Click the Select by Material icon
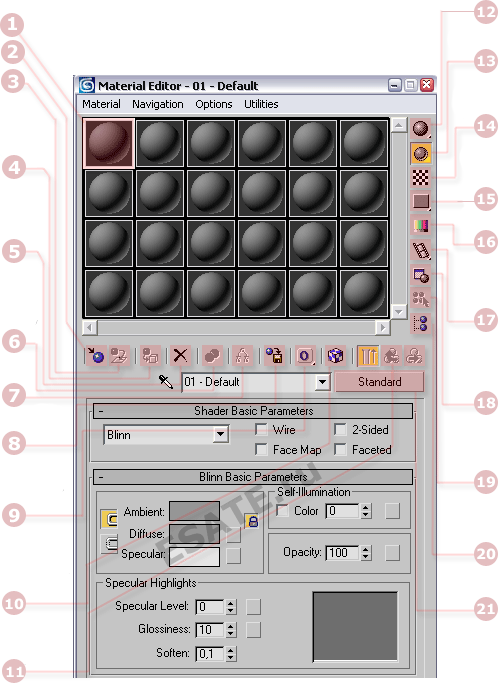498x683 pixels. pyautogui.click(x=420, y=299)
